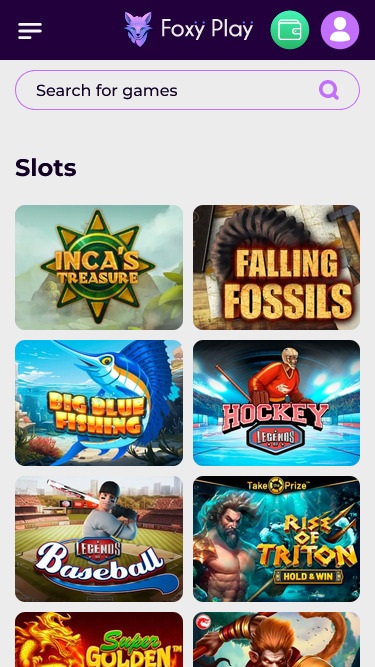Click the Slots section heading
This screenshot has width=375, height=667.
point(46,168)
